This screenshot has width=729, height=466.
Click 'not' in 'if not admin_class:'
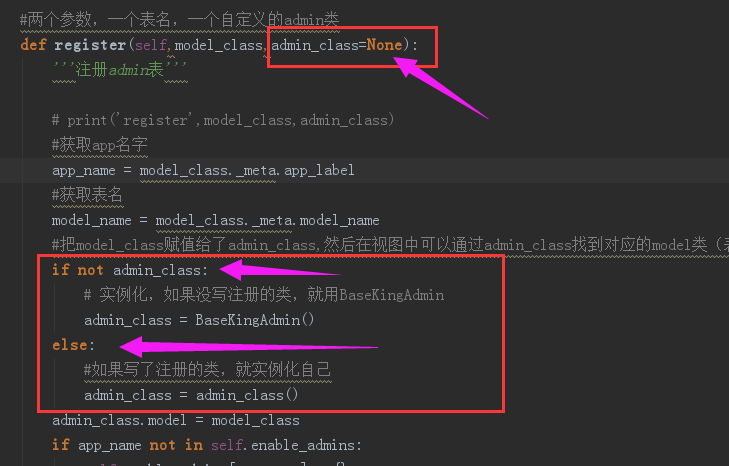point(90,270)
